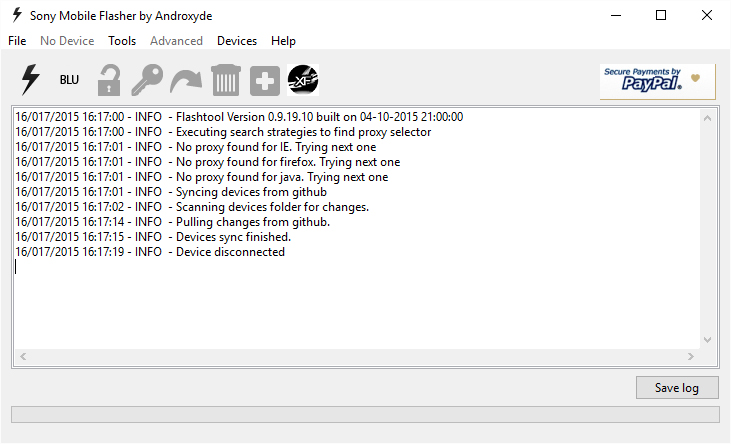Maximize the Sony Mobile Flasher window
Image resolution: width=731 pixels, height=444 pixels.
click(x=661, y=15)
